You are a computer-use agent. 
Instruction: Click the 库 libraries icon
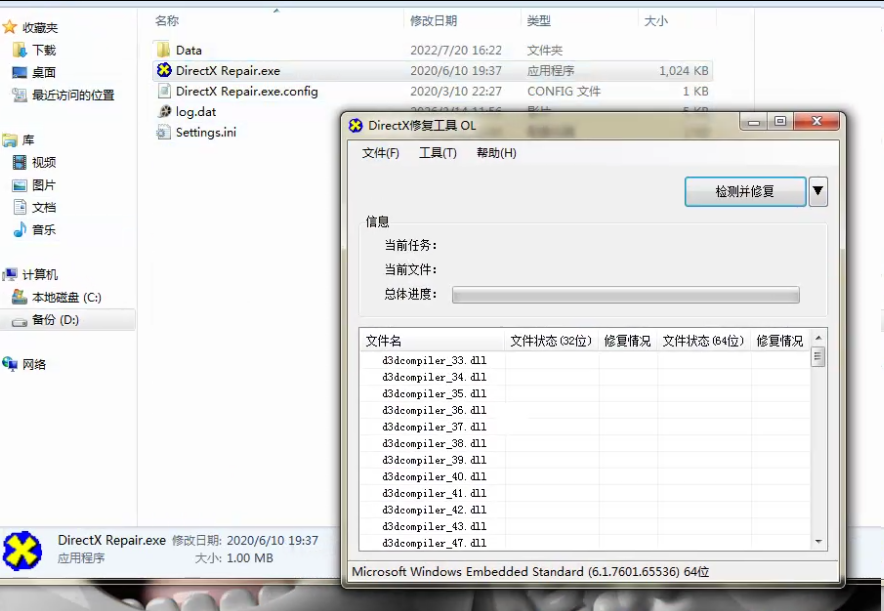tap(10, 140)
